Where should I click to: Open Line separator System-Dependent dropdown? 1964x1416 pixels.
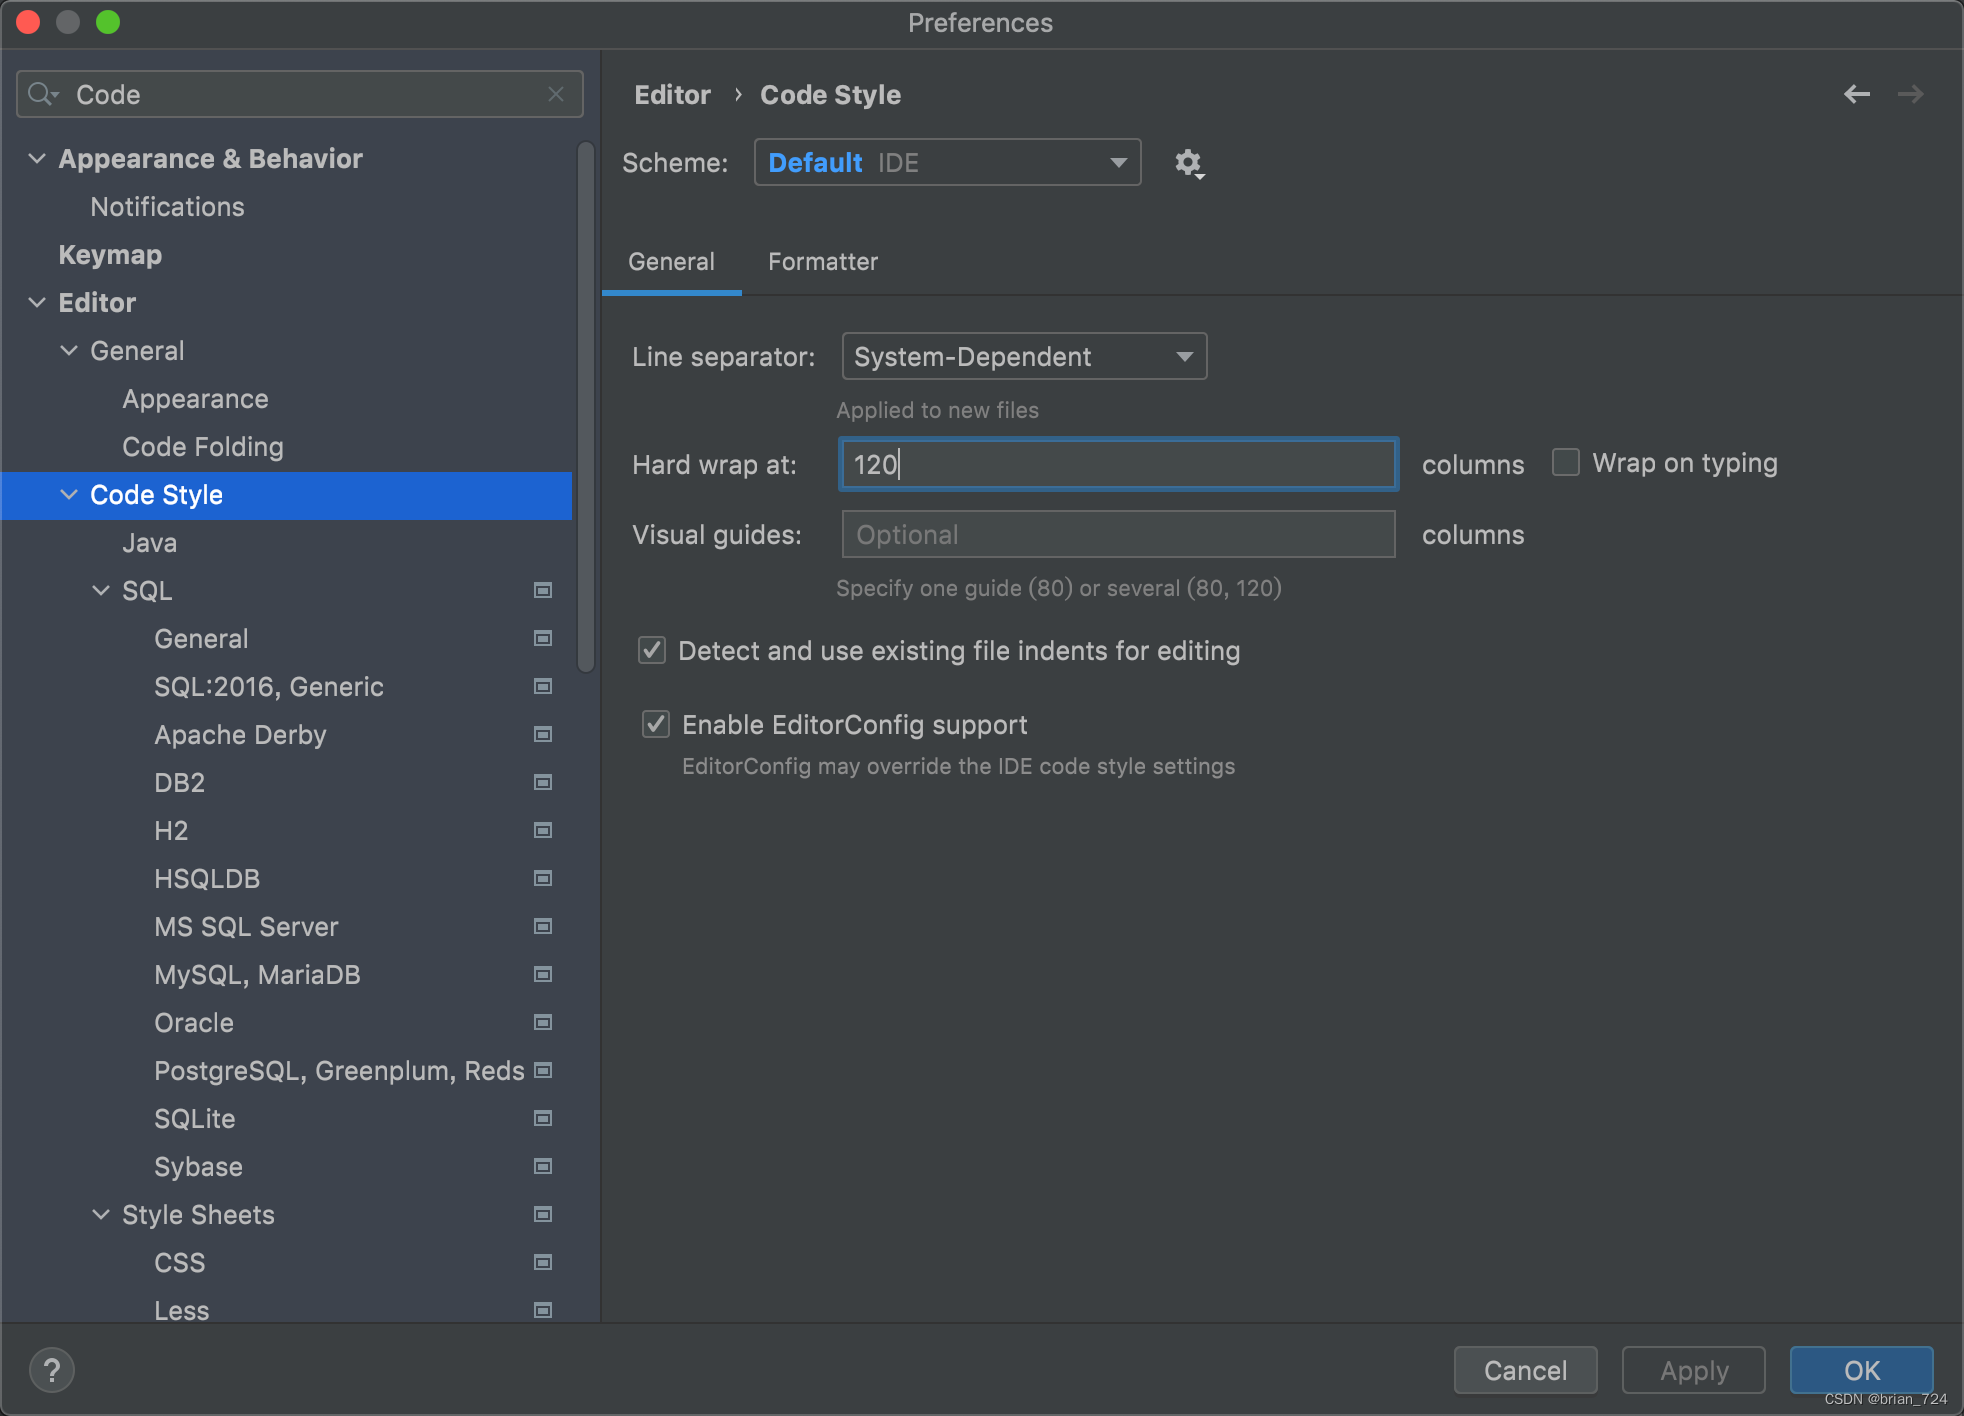(1023, 357)
